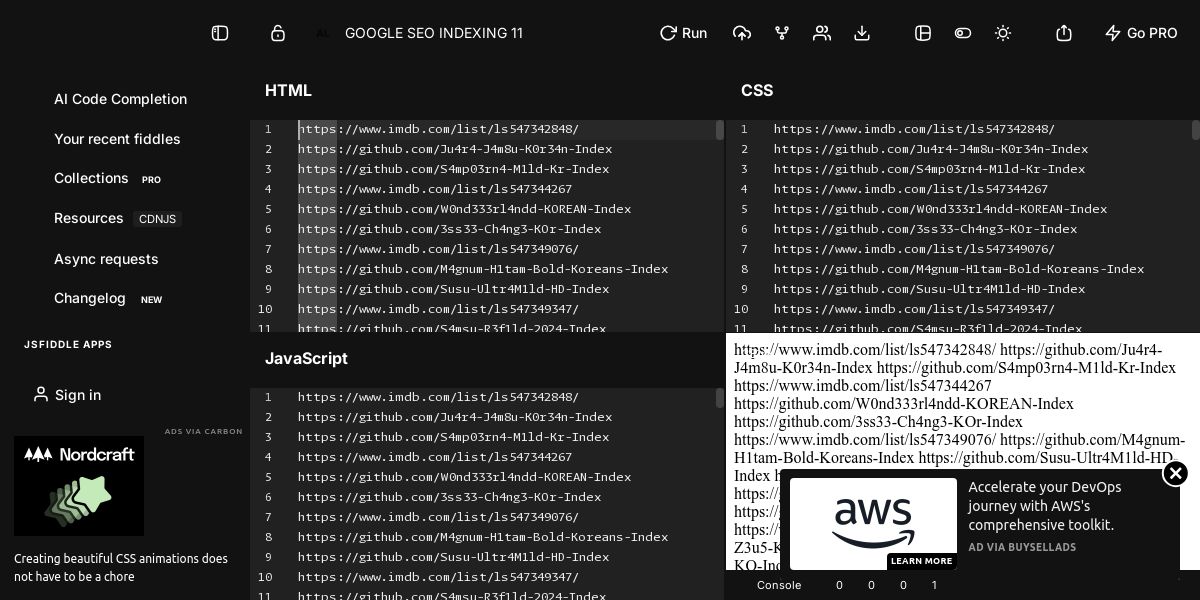The height and width of the screenshot is (600, 1200).
Task: Click CSS line 6 3ss33-Ch4ng3-KOr-Index URL
Action: (925, 229)
